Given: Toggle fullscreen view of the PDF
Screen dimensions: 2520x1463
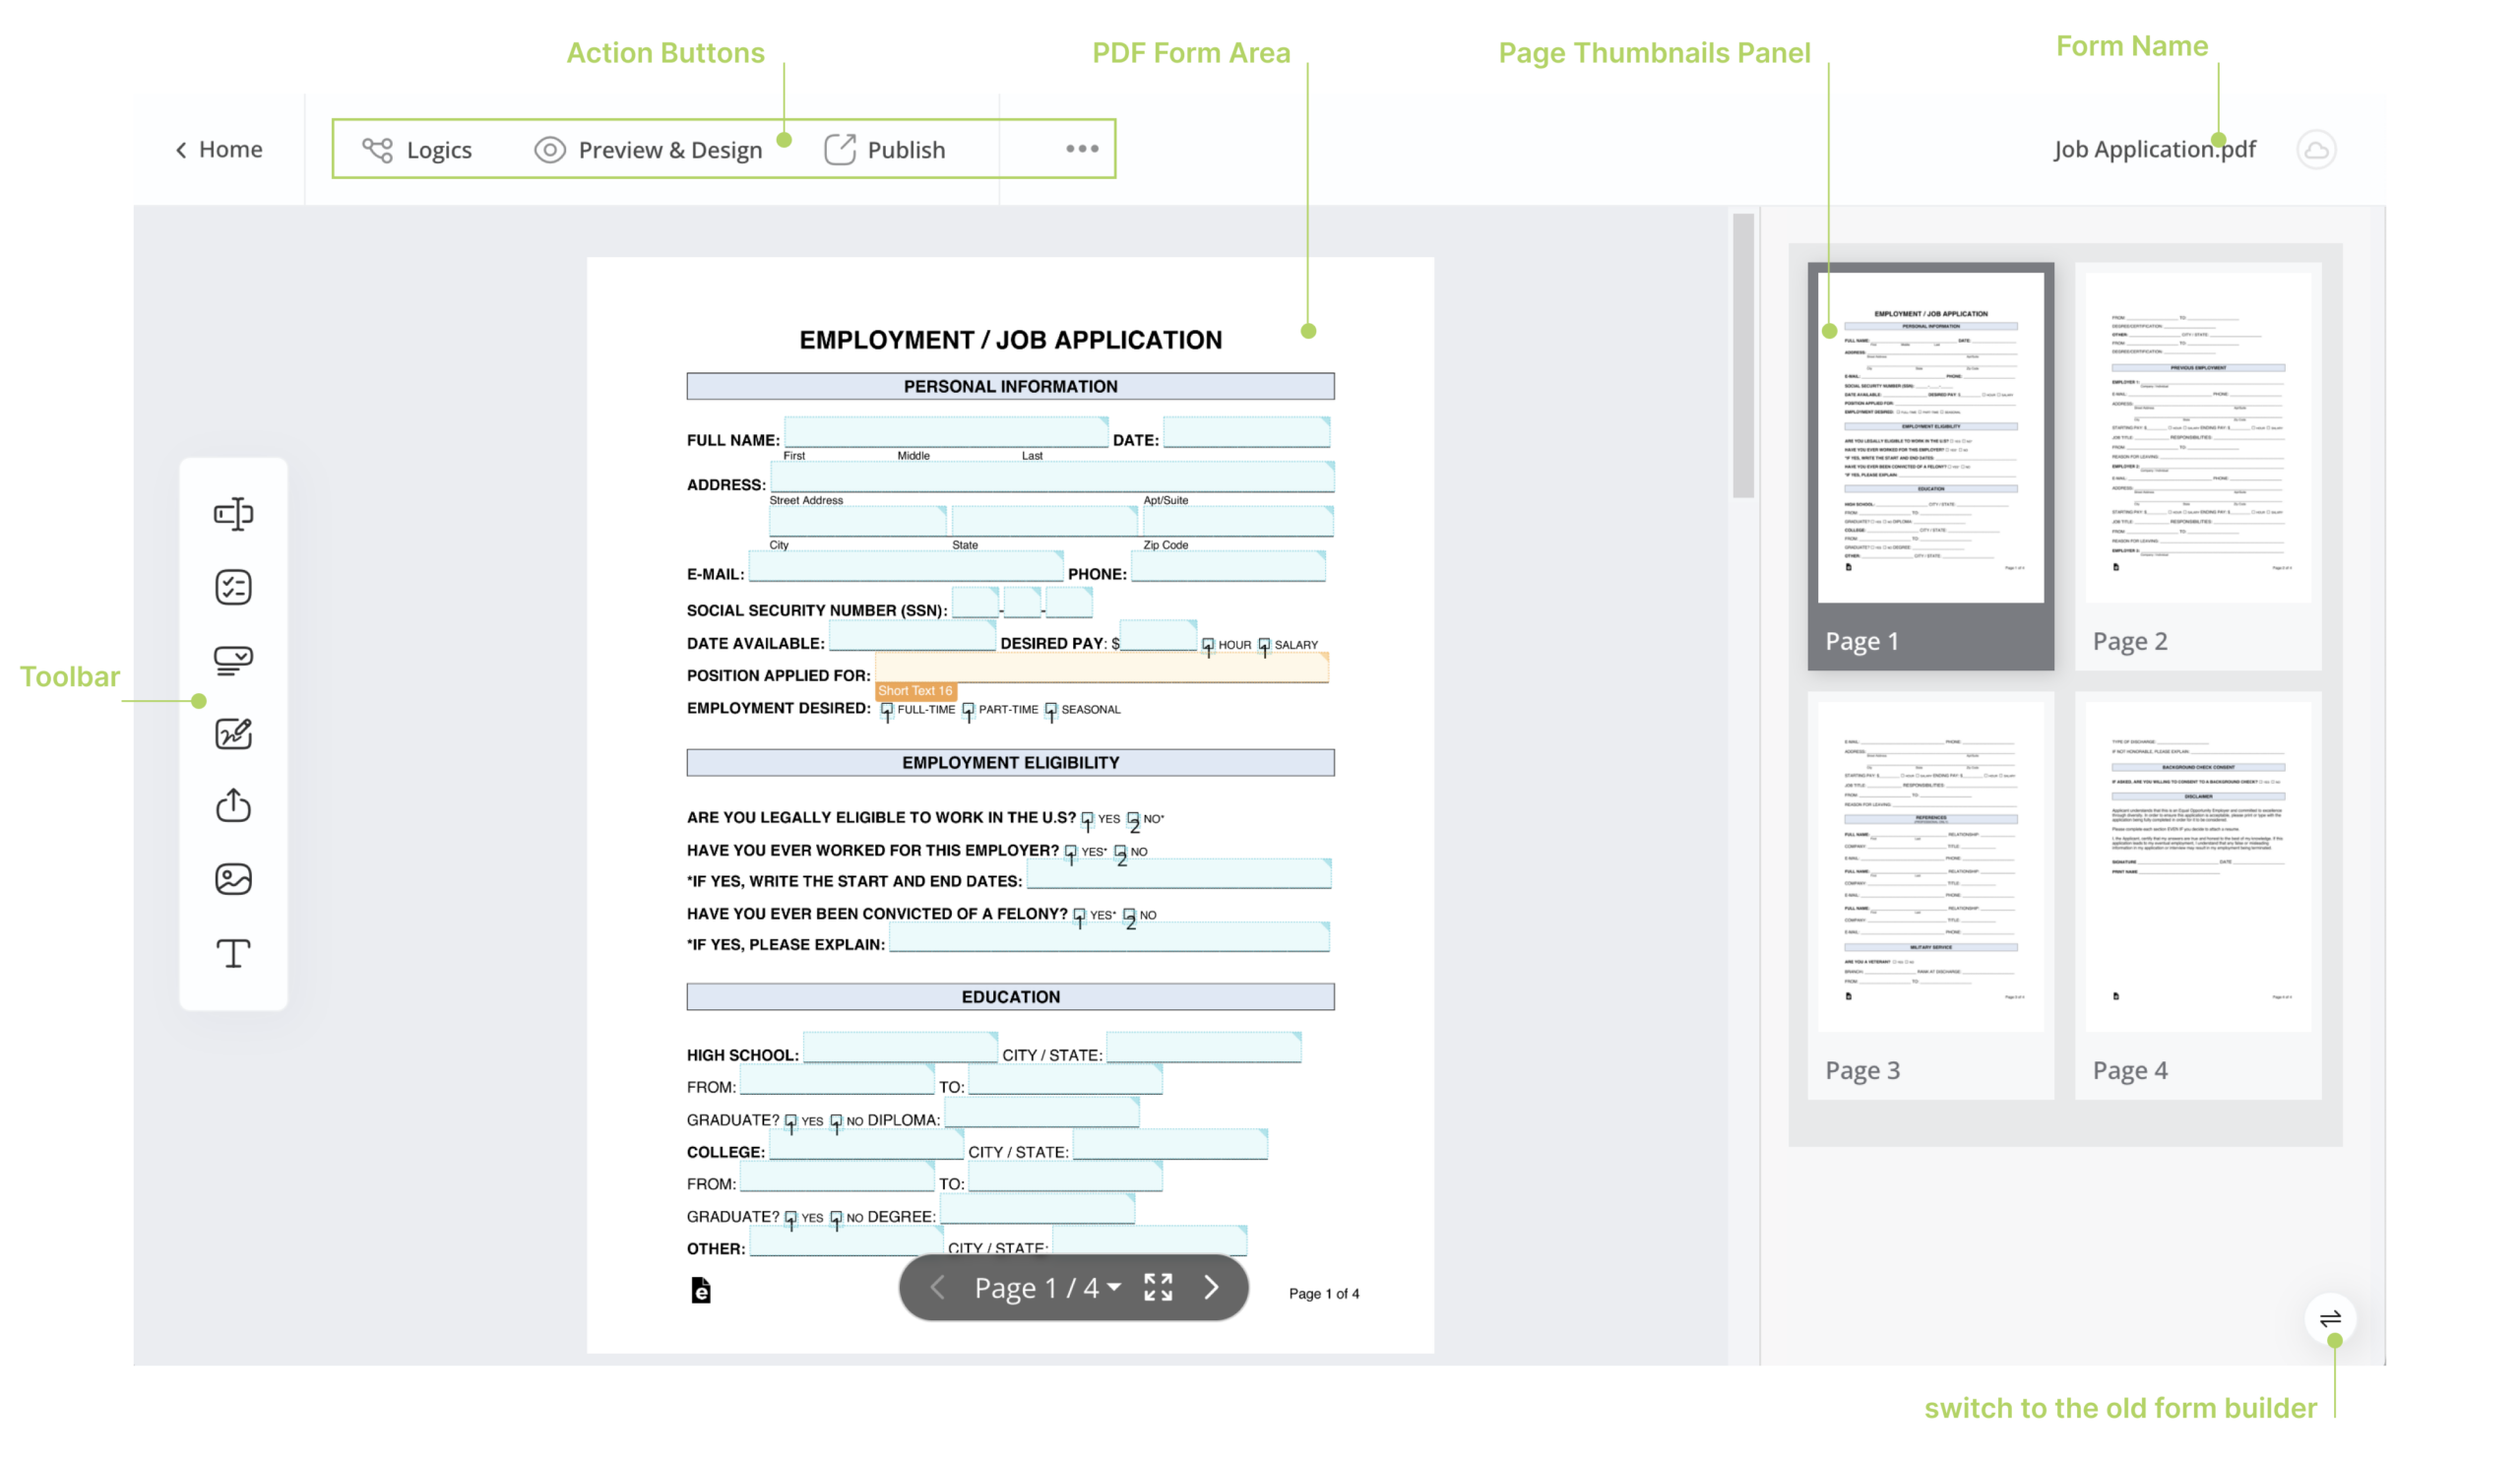Looking at the screenshot, I should point(1158,1287).
